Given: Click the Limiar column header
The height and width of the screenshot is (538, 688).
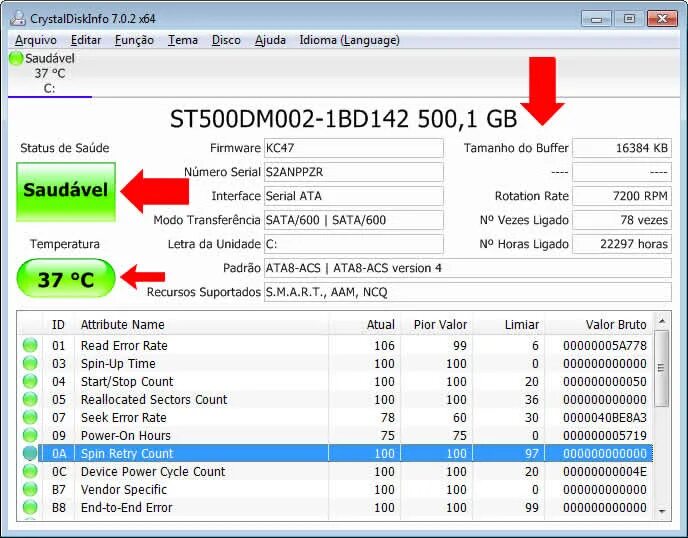Looking at the screenshot, I should pos(509,325).
